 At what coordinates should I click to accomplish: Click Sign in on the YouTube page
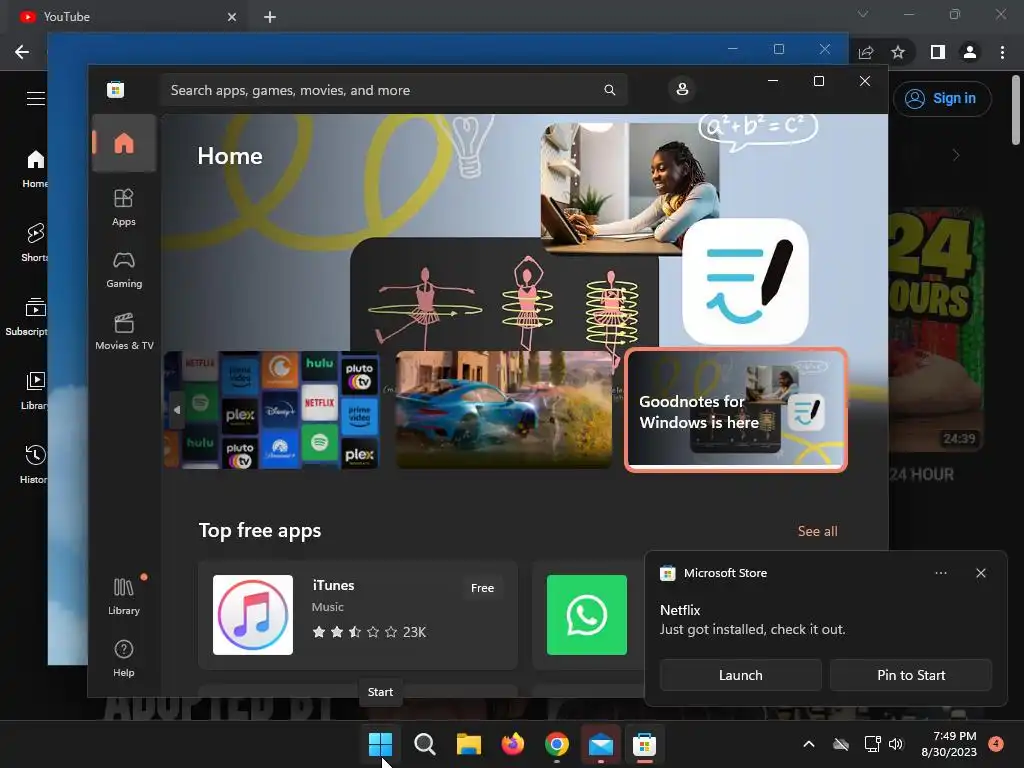point(942,99)
